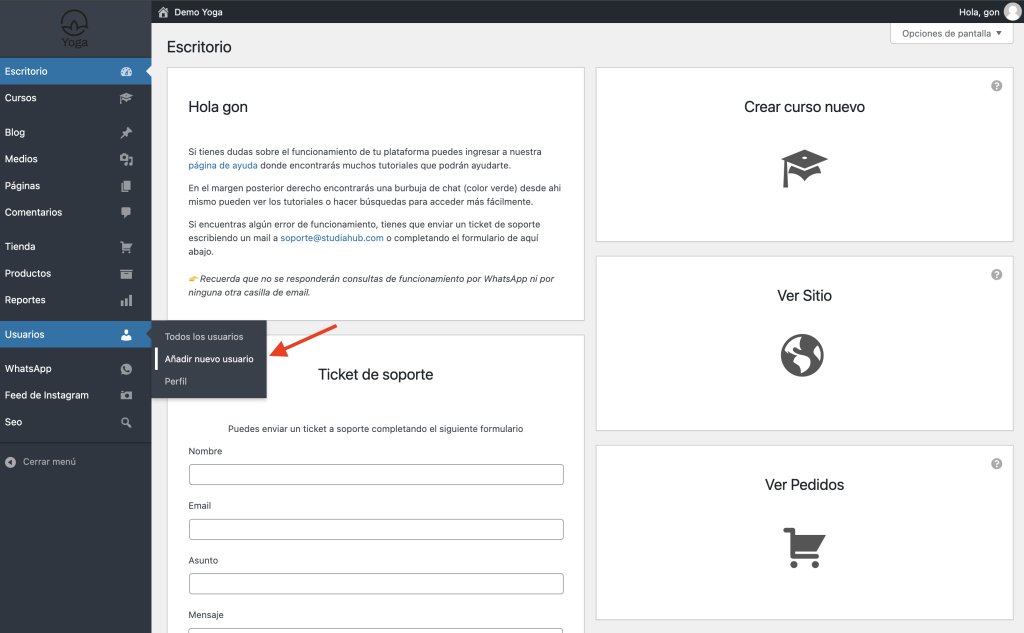Click the globe icon under Ver Sitio
Viewport: 1024px width, 633px height.
801,355
